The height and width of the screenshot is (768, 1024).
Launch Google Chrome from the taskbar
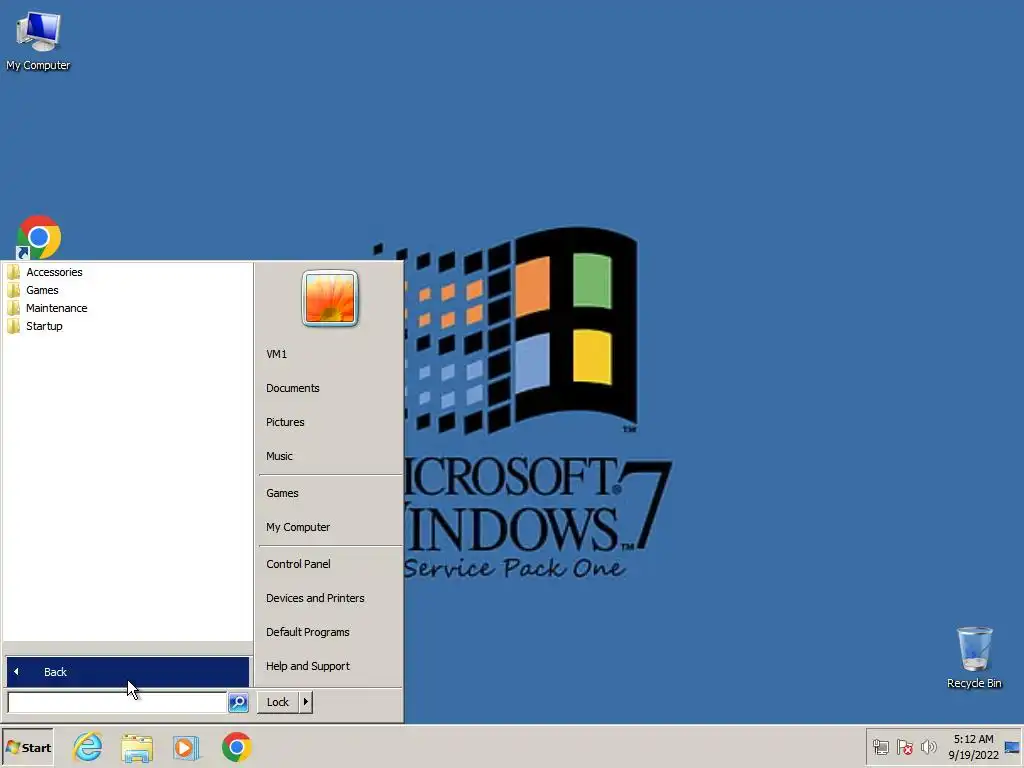click(x=236, y=746)
